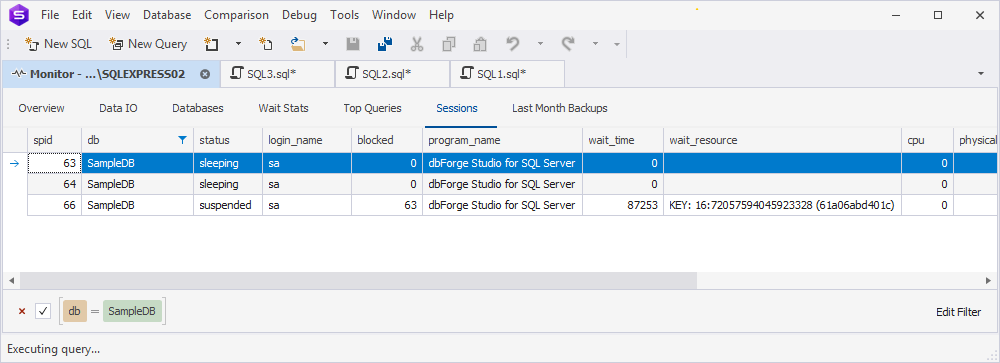Click the Open File folder icon

click(x=298, y=44)
